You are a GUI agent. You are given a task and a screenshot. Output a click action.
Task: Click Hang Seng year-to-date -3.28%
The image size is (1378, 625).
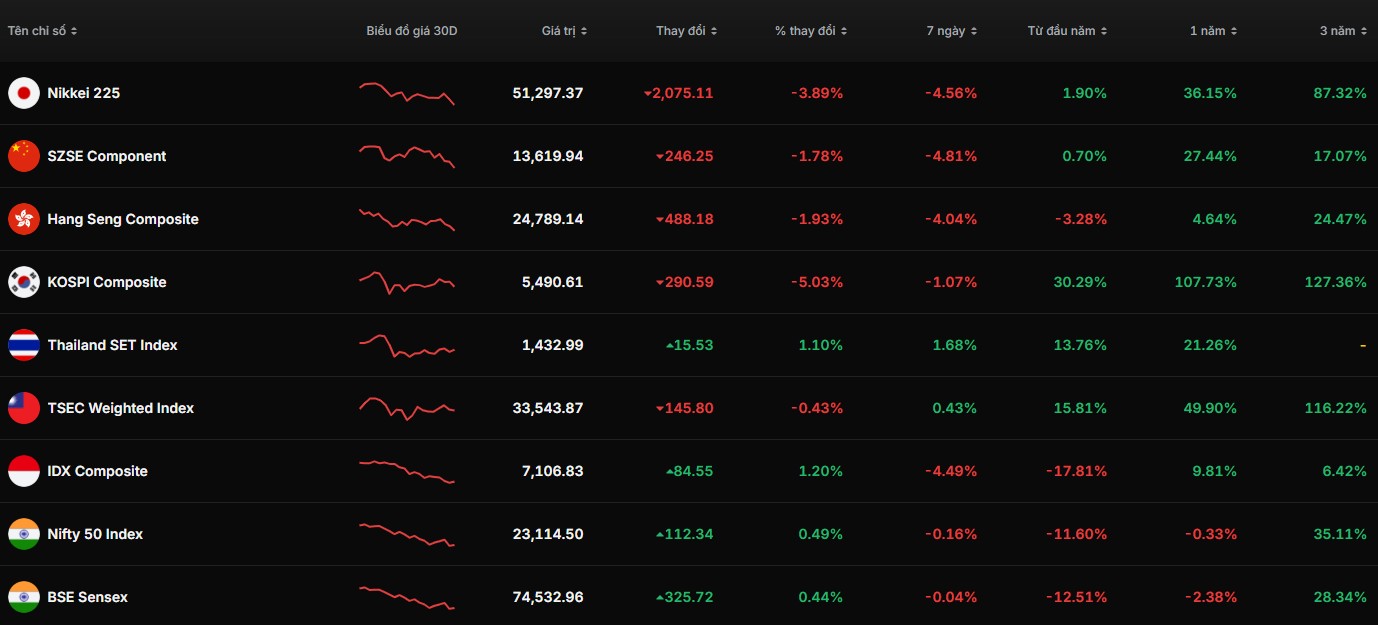click(1081, 219)
